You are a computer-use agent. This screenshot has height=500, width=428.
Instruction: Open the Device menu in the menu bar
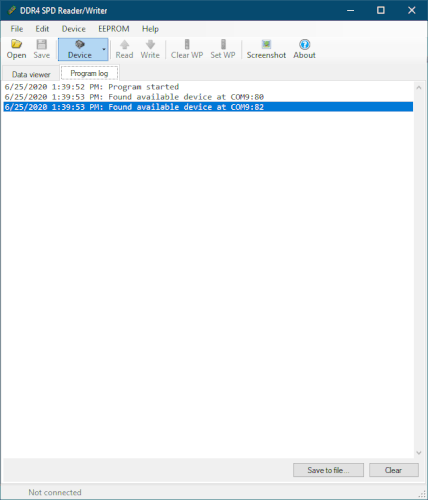pyautogui.click(x=74, y=29)
